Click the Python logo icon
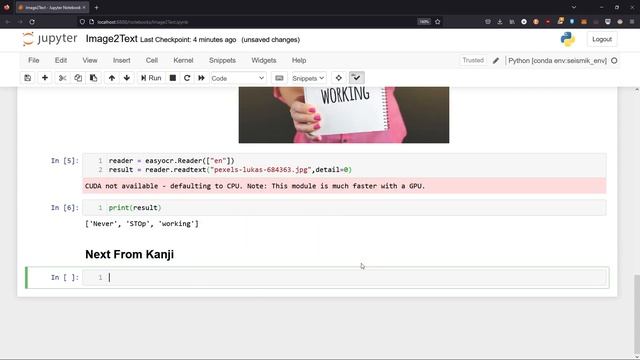The height and width of the screenshot is (360, 640). pyautogui.click(x=567, y=39)
